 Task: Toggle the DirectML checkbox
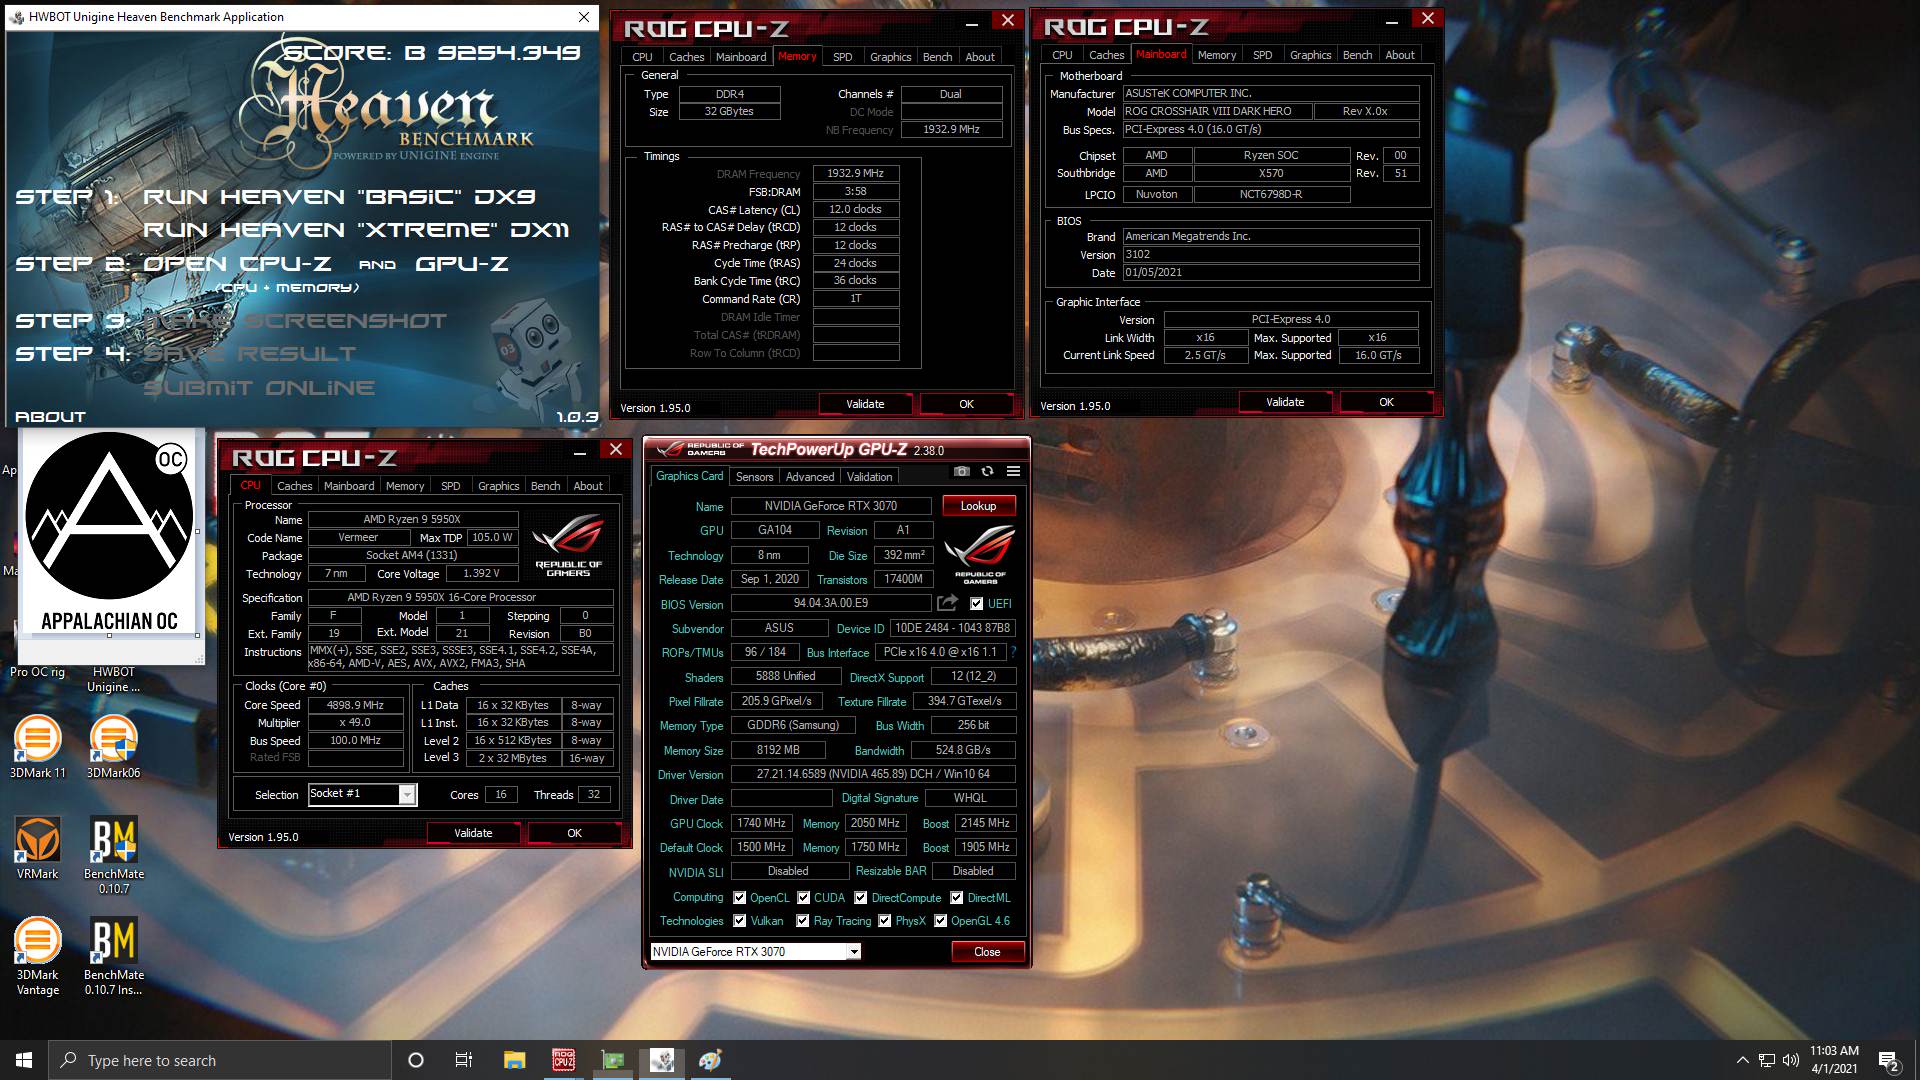click(x=957, y=897)
